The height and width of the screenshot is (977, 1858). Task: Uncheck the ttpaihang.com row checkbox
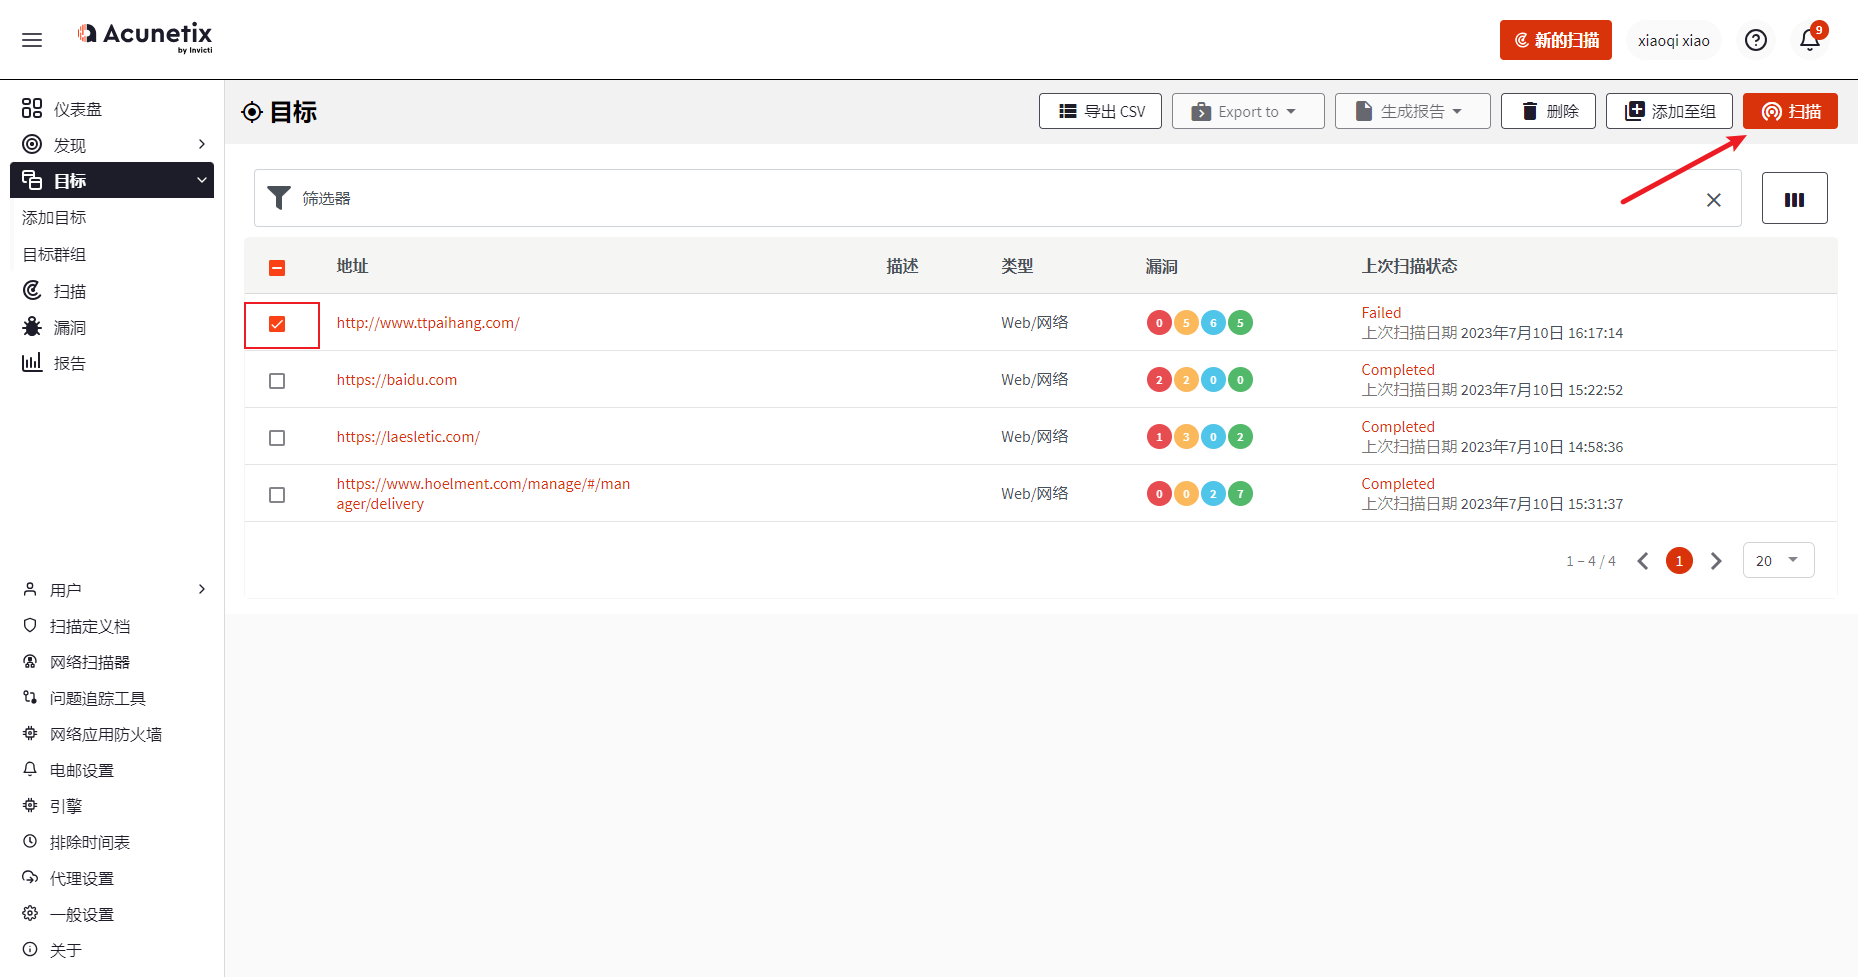277,324
